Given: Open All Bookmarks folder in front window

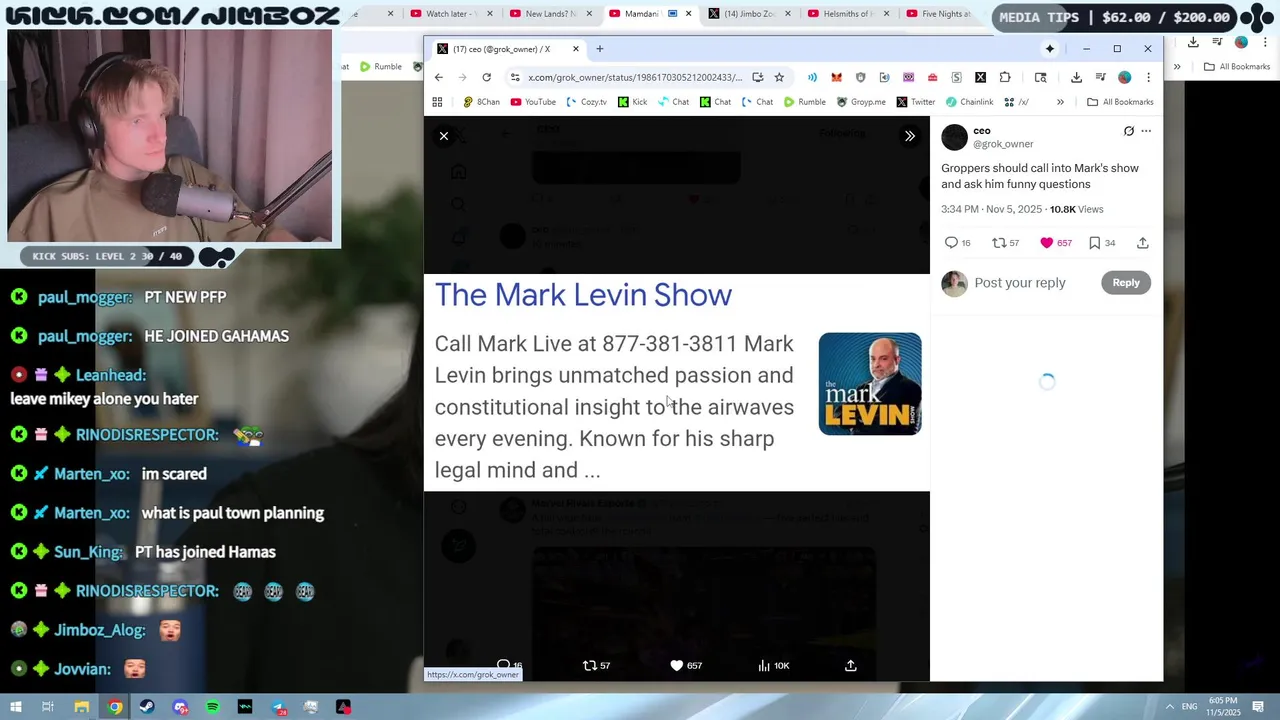Looking at the screenshot, I should coord(1120,102).
